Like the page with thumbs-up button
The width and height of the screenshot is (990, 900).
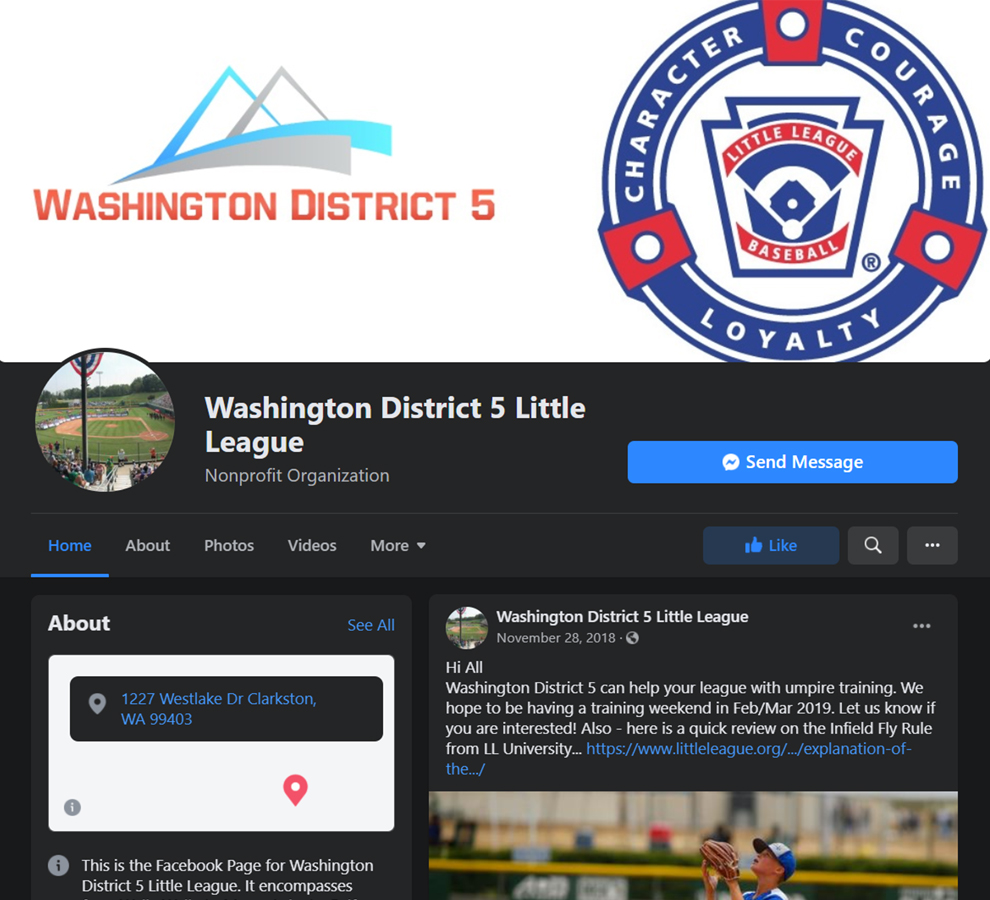[x=771, y=545]
